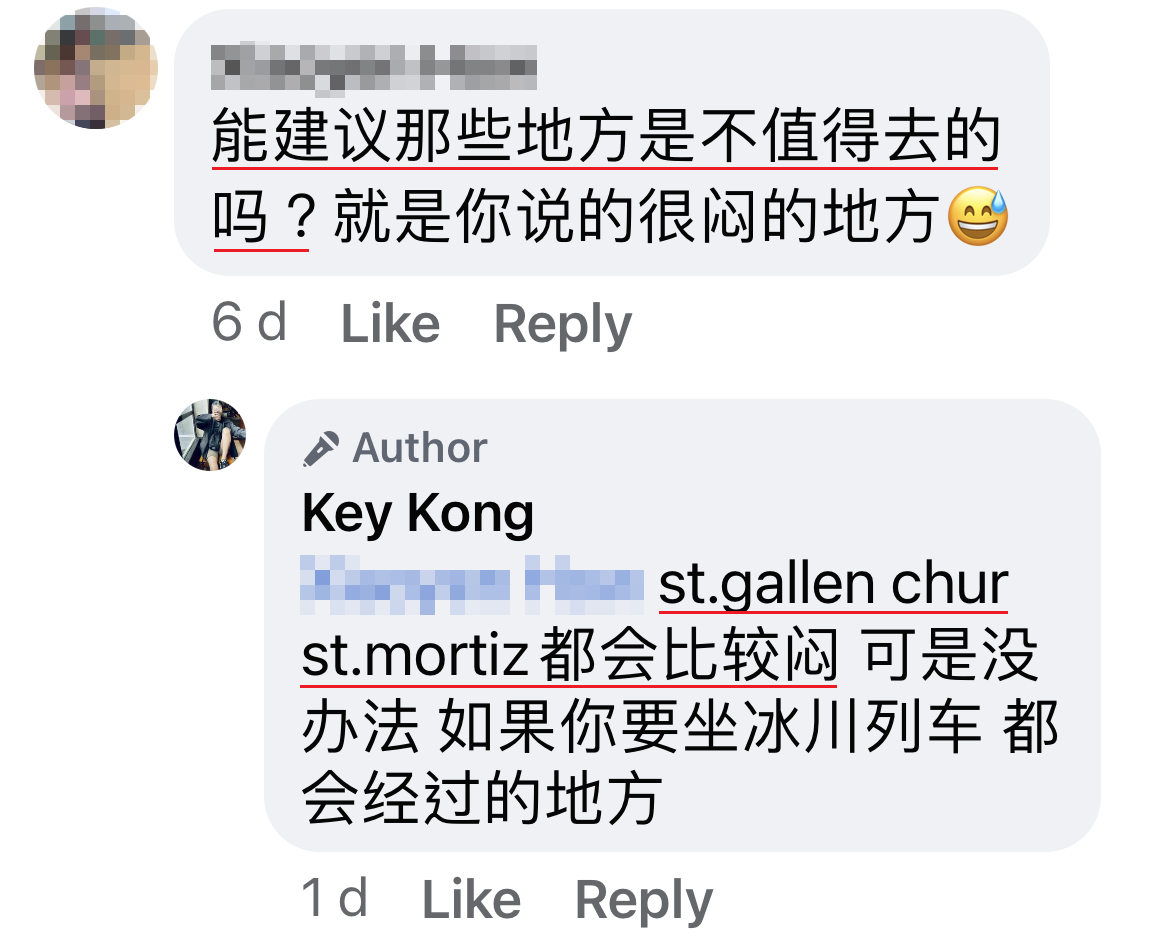
Task: Click the 1 d timestamp
Action: [334, 898]
